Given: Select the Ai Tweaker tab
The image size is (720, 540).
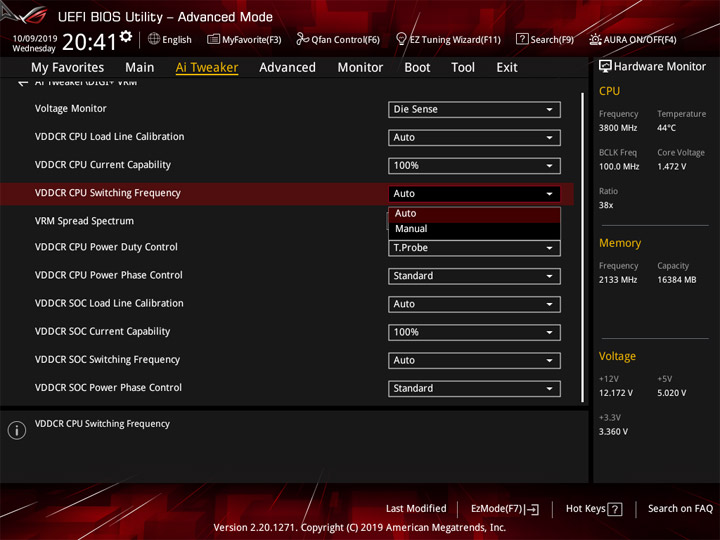Looking at the screenshot, I should pos(207,68).
